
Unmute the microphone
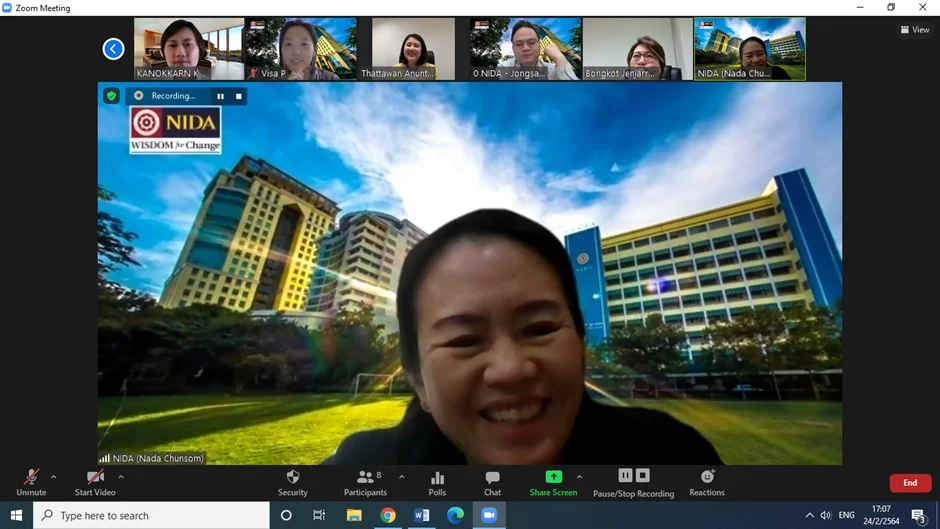click(x=31, y=483)
